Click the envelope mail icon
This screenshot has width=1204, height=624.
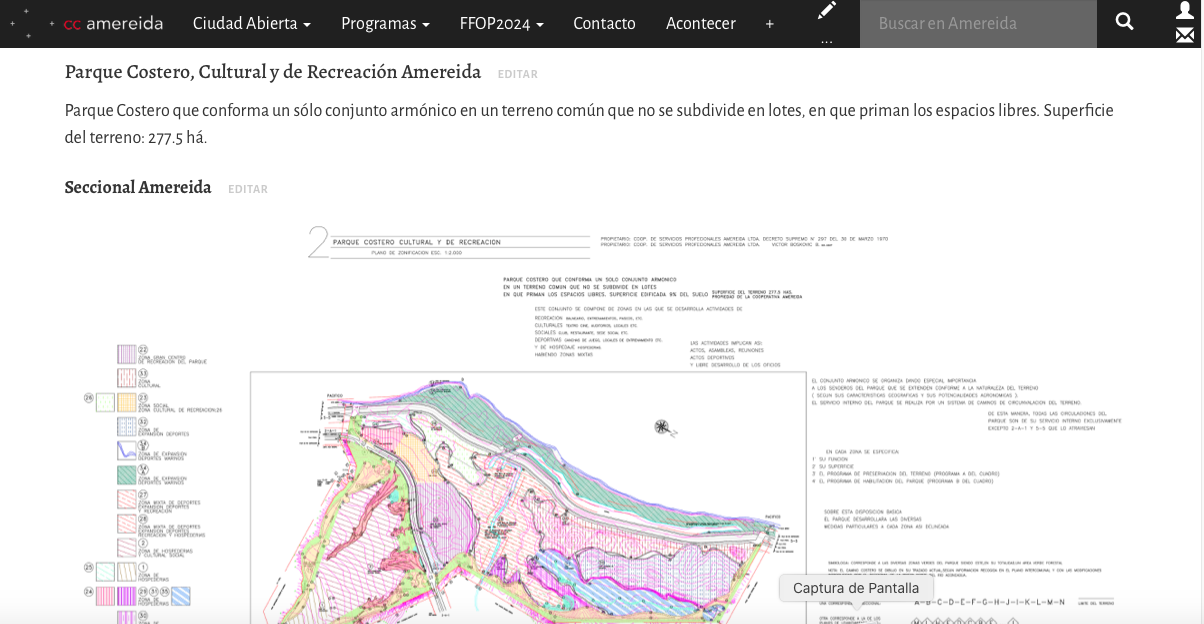pos(1185,36)
